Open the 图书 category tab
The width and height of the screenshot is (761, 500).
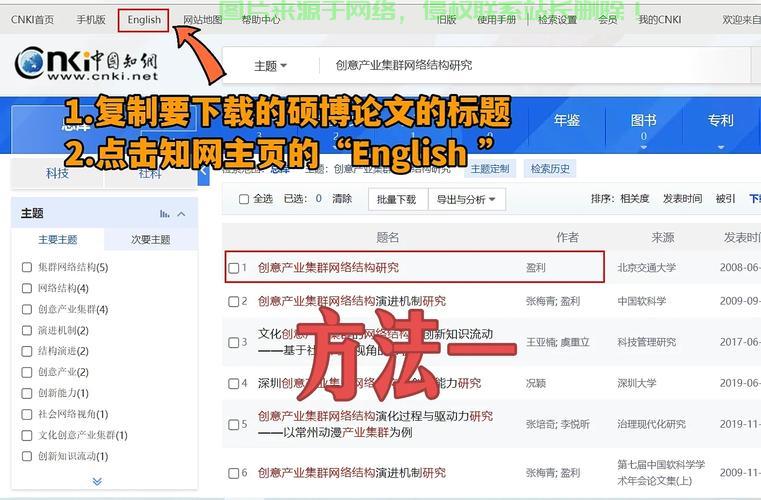click(644, 120)
